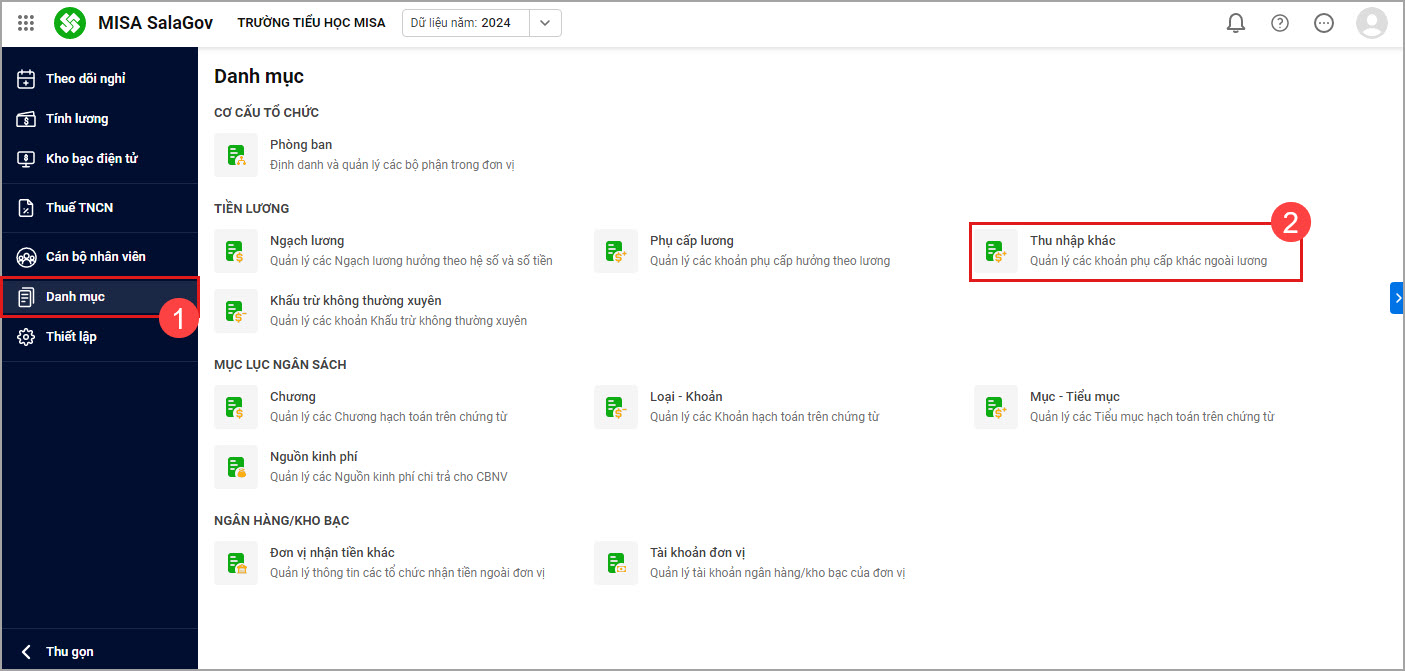Click the Khấu trừ không thường xuyên icon

[236, 311]
